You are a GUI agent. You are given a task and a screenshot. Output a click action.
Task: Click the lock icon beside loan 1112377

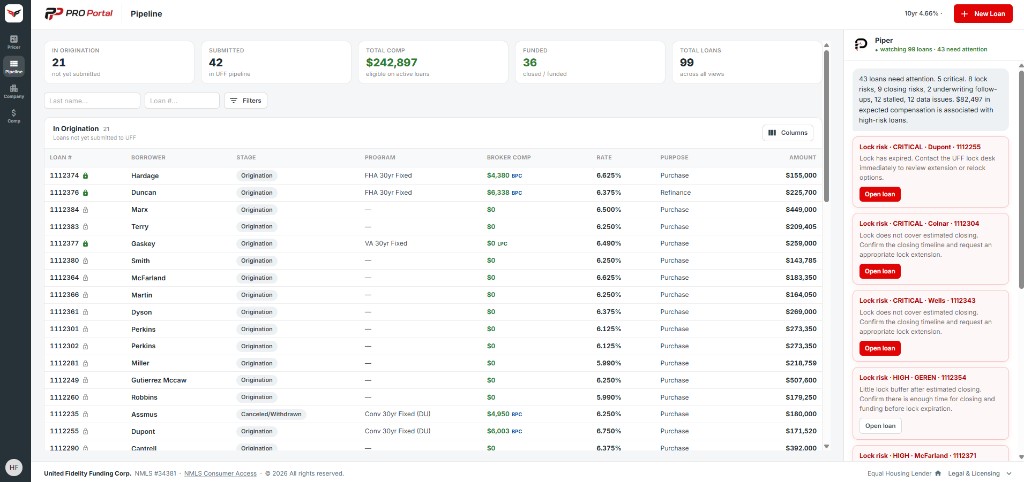[x=86, y=244]
